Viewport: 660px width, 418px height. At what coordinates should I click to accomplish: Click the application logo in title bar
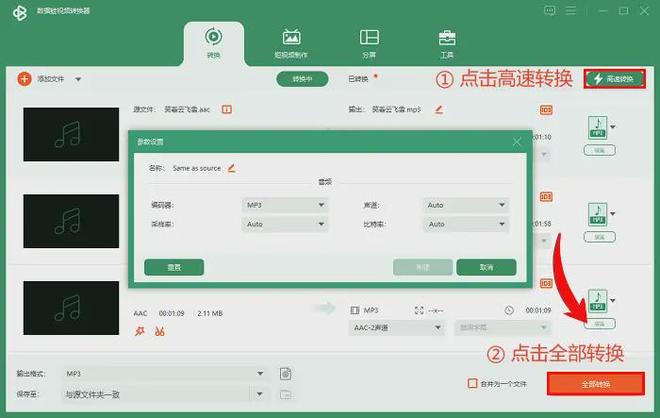pyautogui.click(x=20, y=13)
